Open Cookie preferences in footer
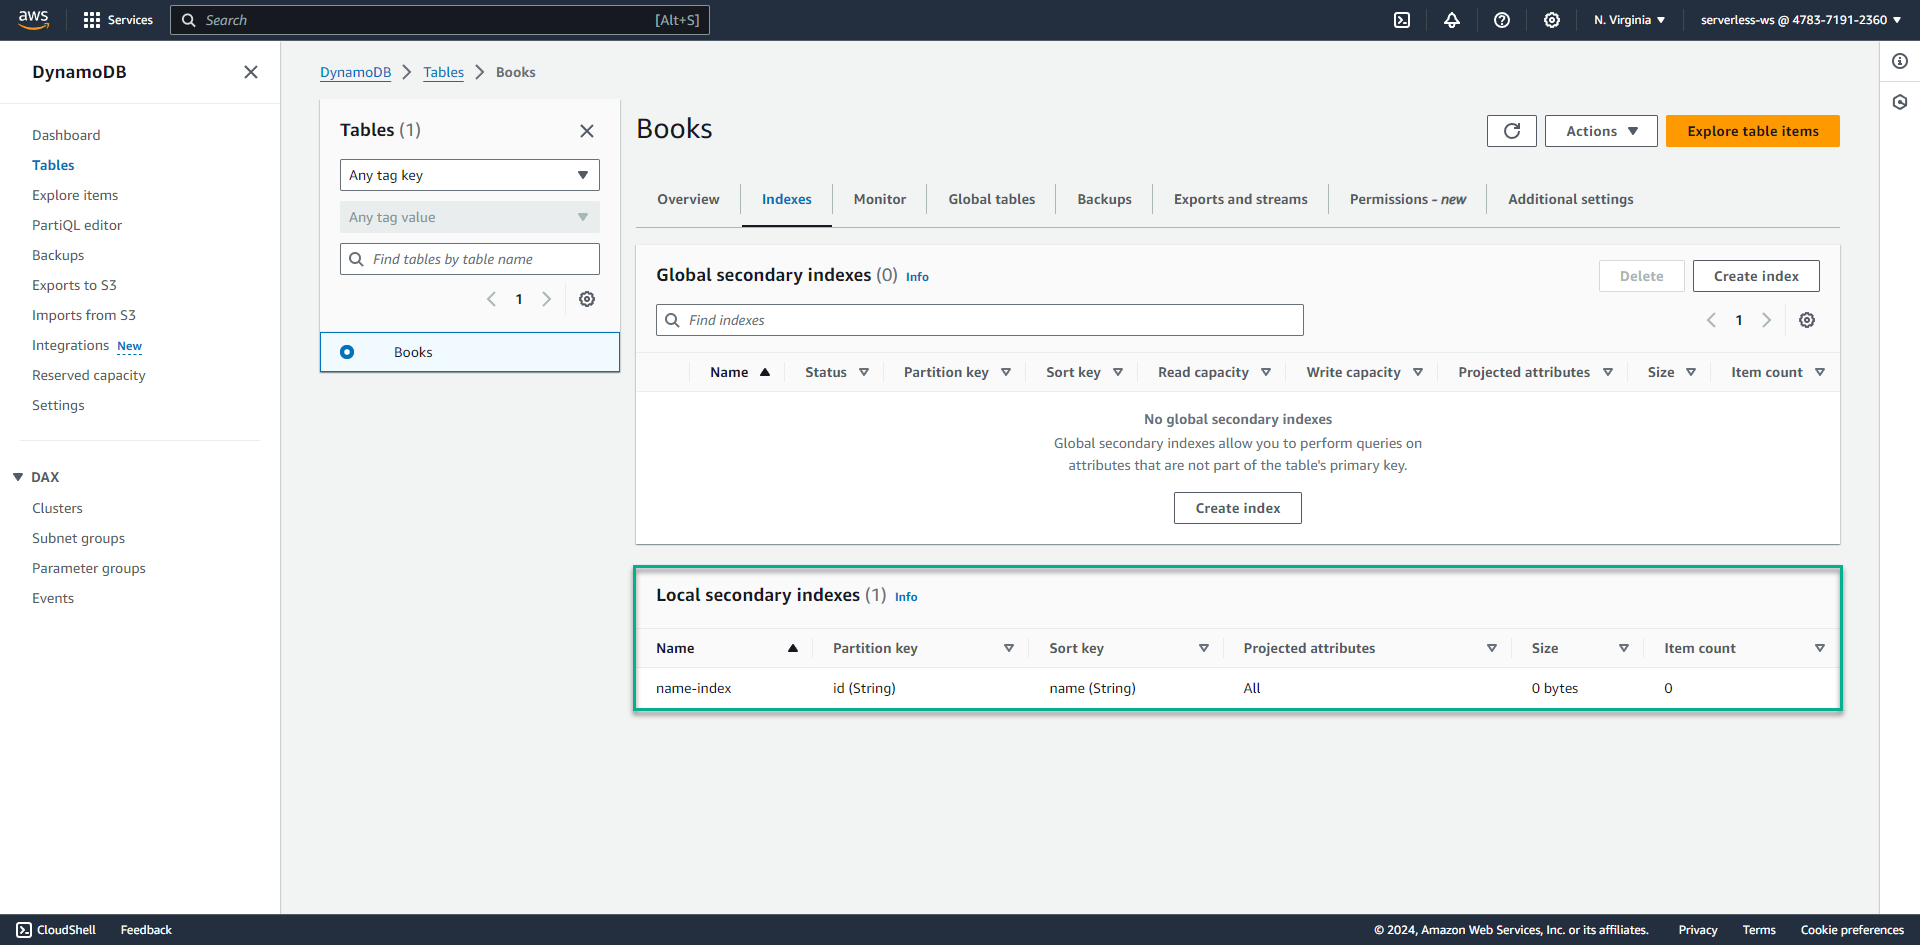This screenshot has height=945, width=1920. click(1852, 930)
